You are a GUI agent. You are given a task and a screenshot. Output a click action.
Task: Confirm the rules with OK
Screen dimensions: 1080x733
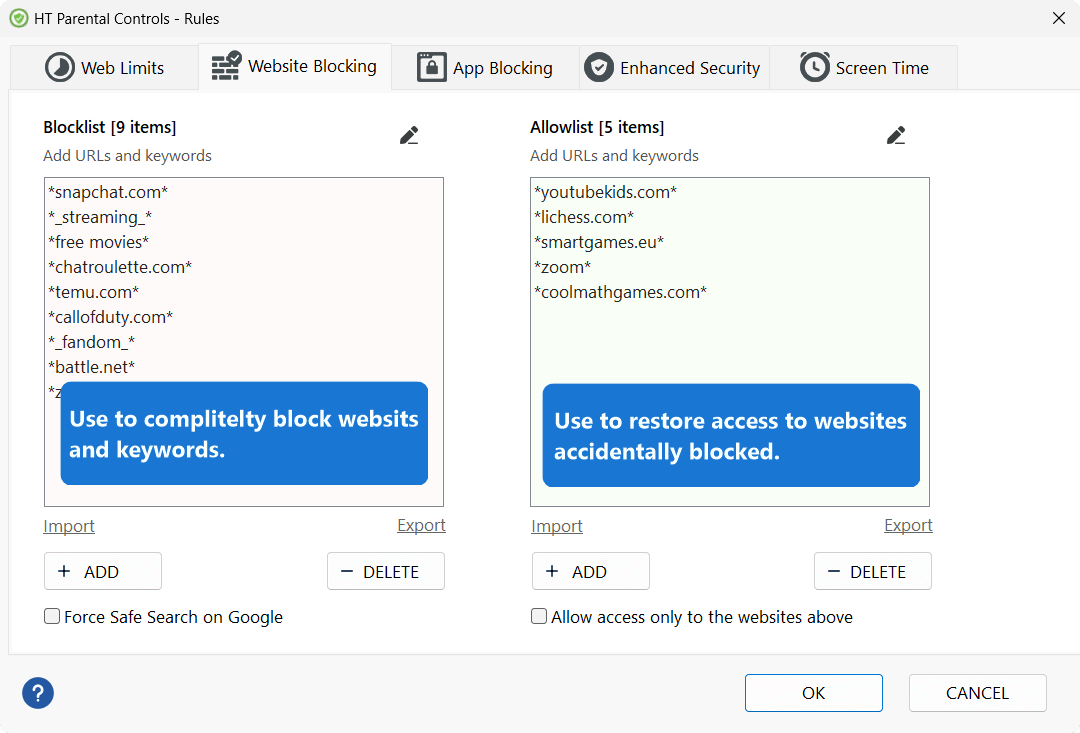(x=813, y=693)
